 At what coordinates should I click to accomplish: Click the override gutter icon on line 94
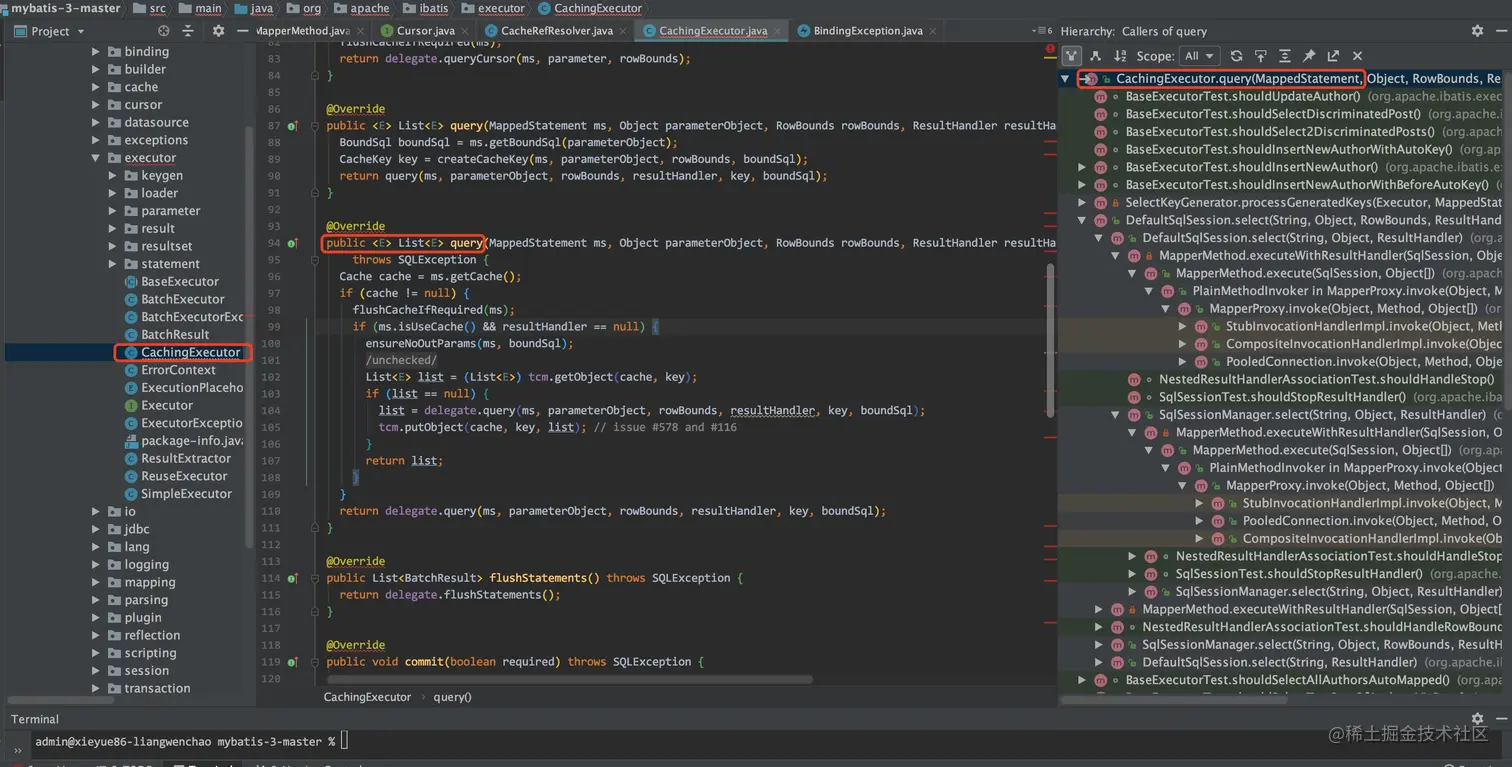[x=293, y=244]
